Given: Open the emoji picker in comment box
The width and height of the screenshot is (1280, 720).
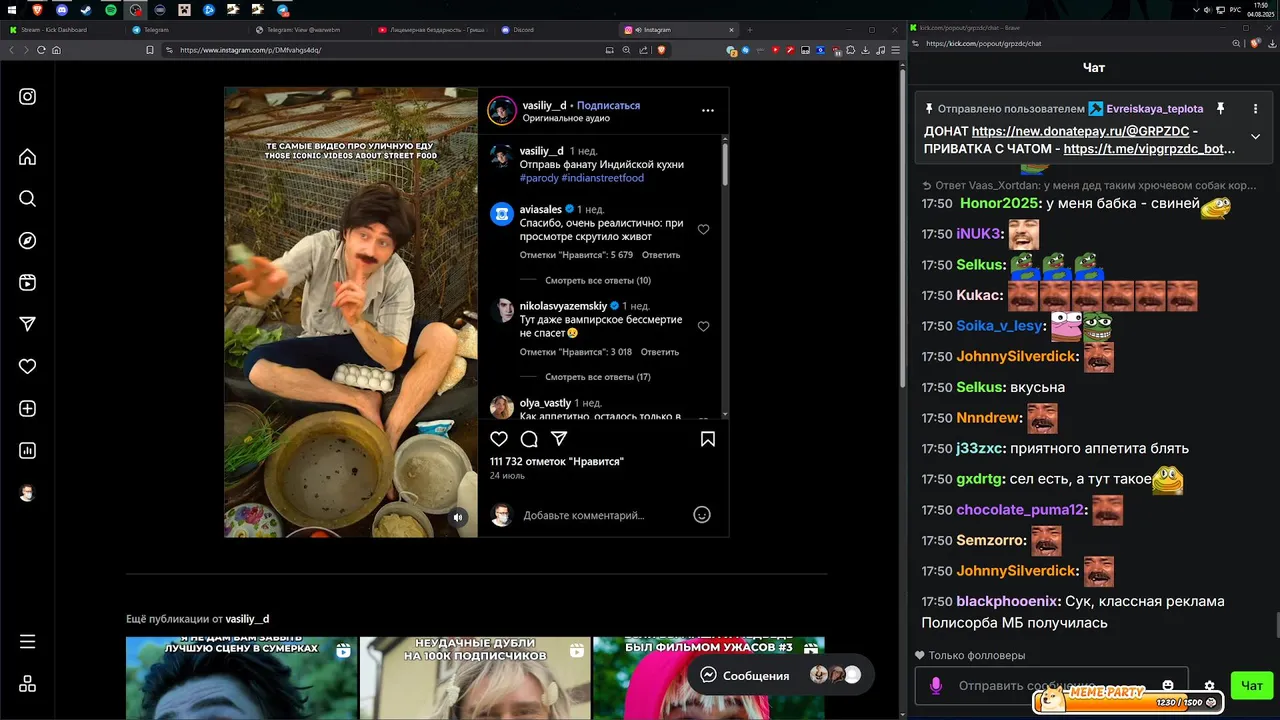Looking at the screenshot, I should 702,515.
